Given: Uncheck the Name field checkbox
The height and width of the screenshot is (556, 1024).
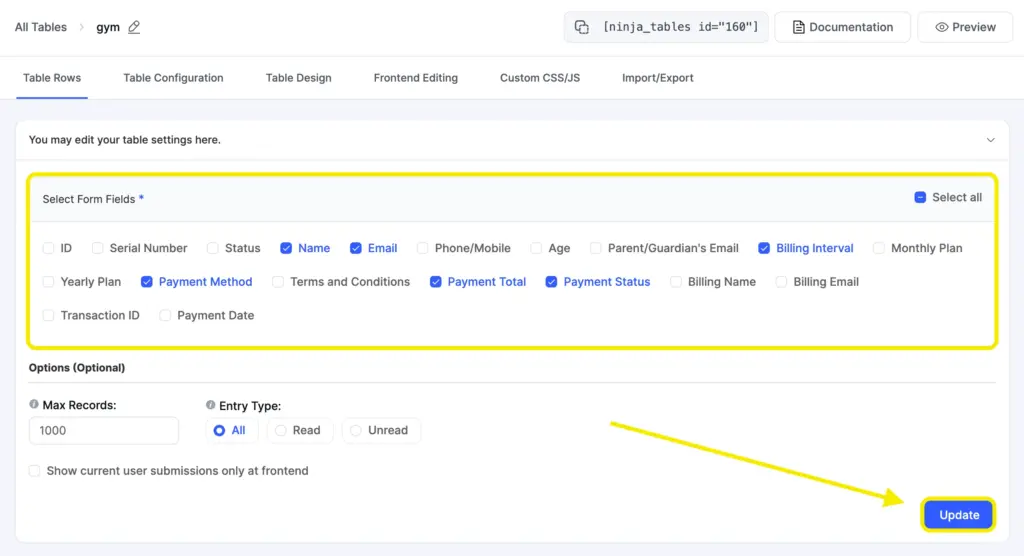Looking at the screenshot, I should click(286, 248).
